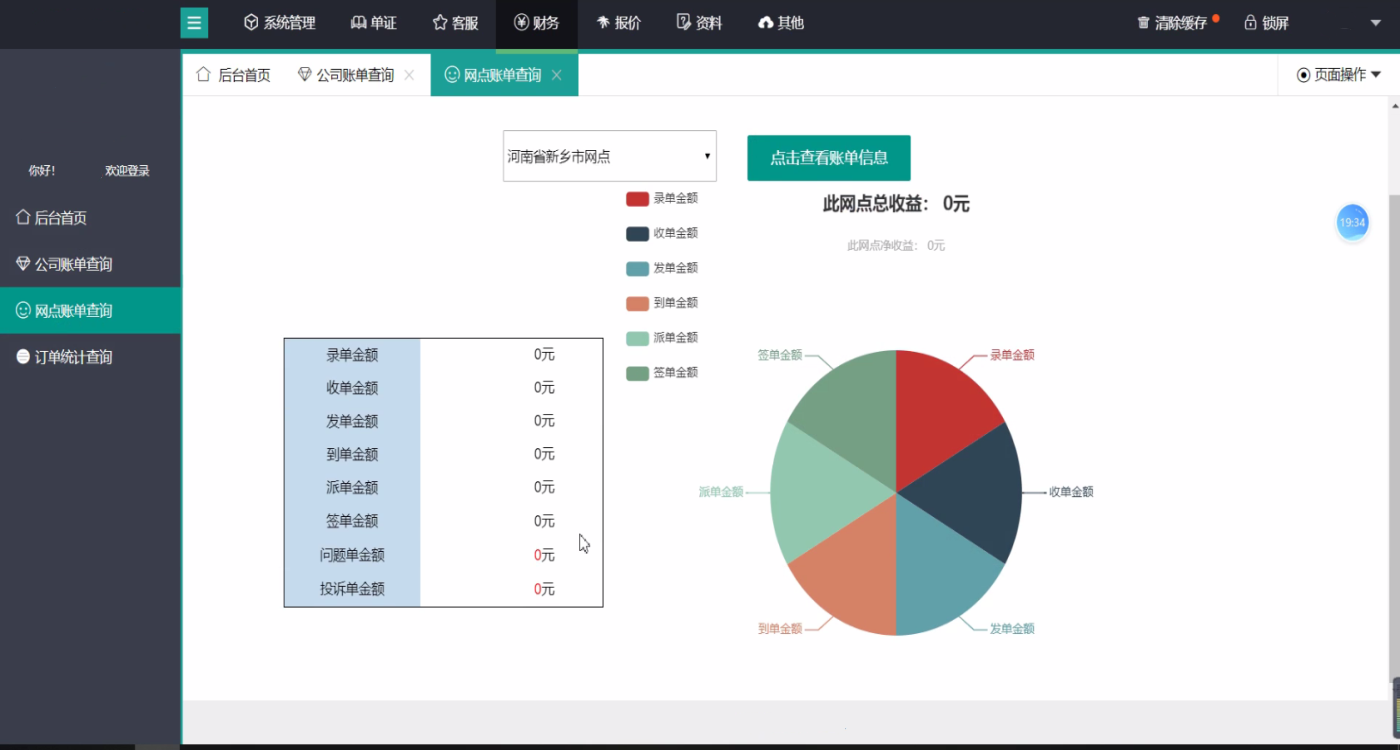
Task: Click the red 0元 value for 投诉单金额
Action: (x=544, y=589)
